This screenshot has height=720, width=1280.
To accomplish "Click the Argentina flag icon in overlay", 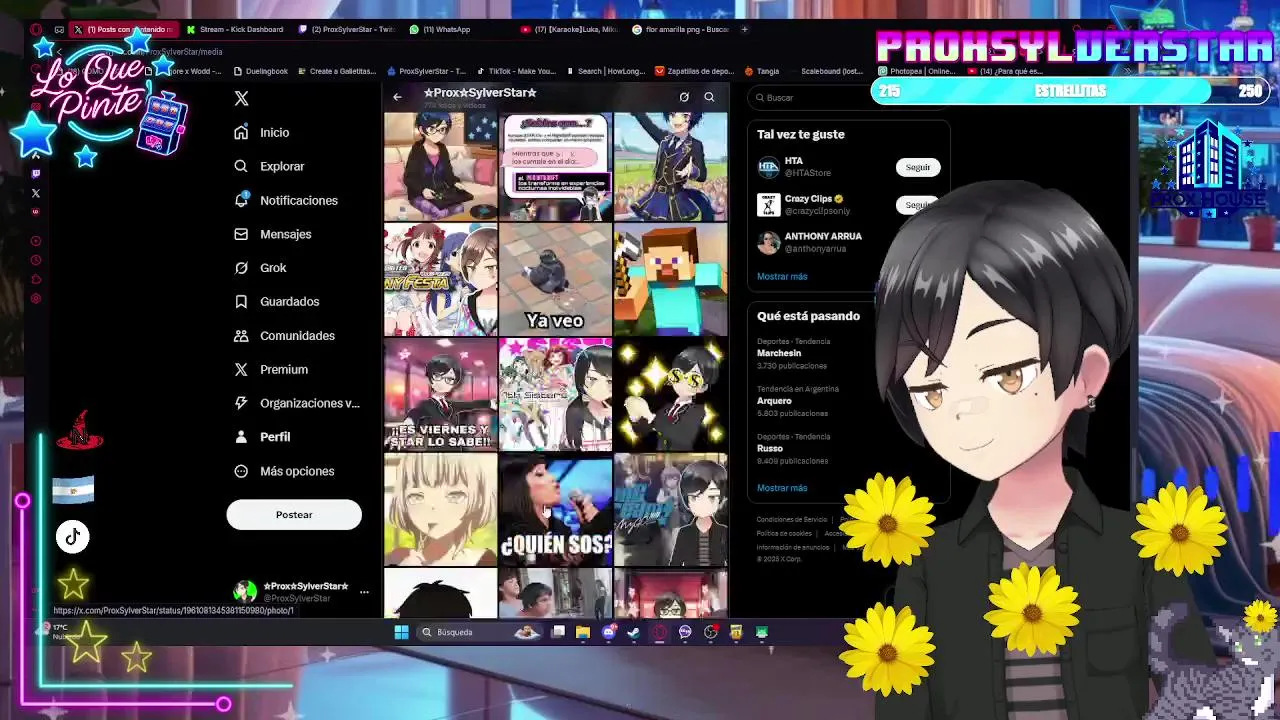I will pyautogui.click(x=73, y=490).
